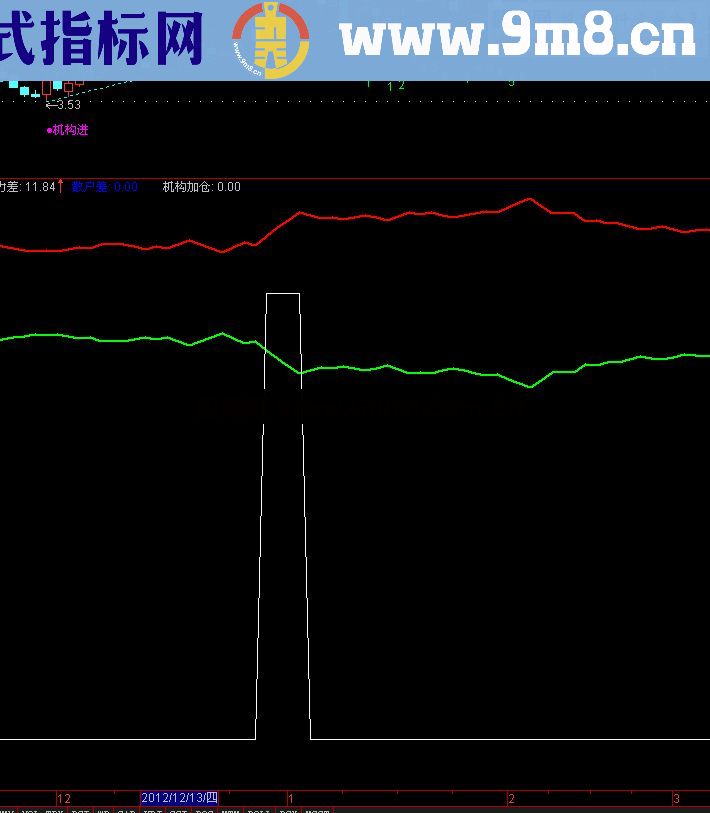This screenshot has height=813, width=710.
Task: Click the highlighted 2012/12/13 date label
Action: pos(179,798)
